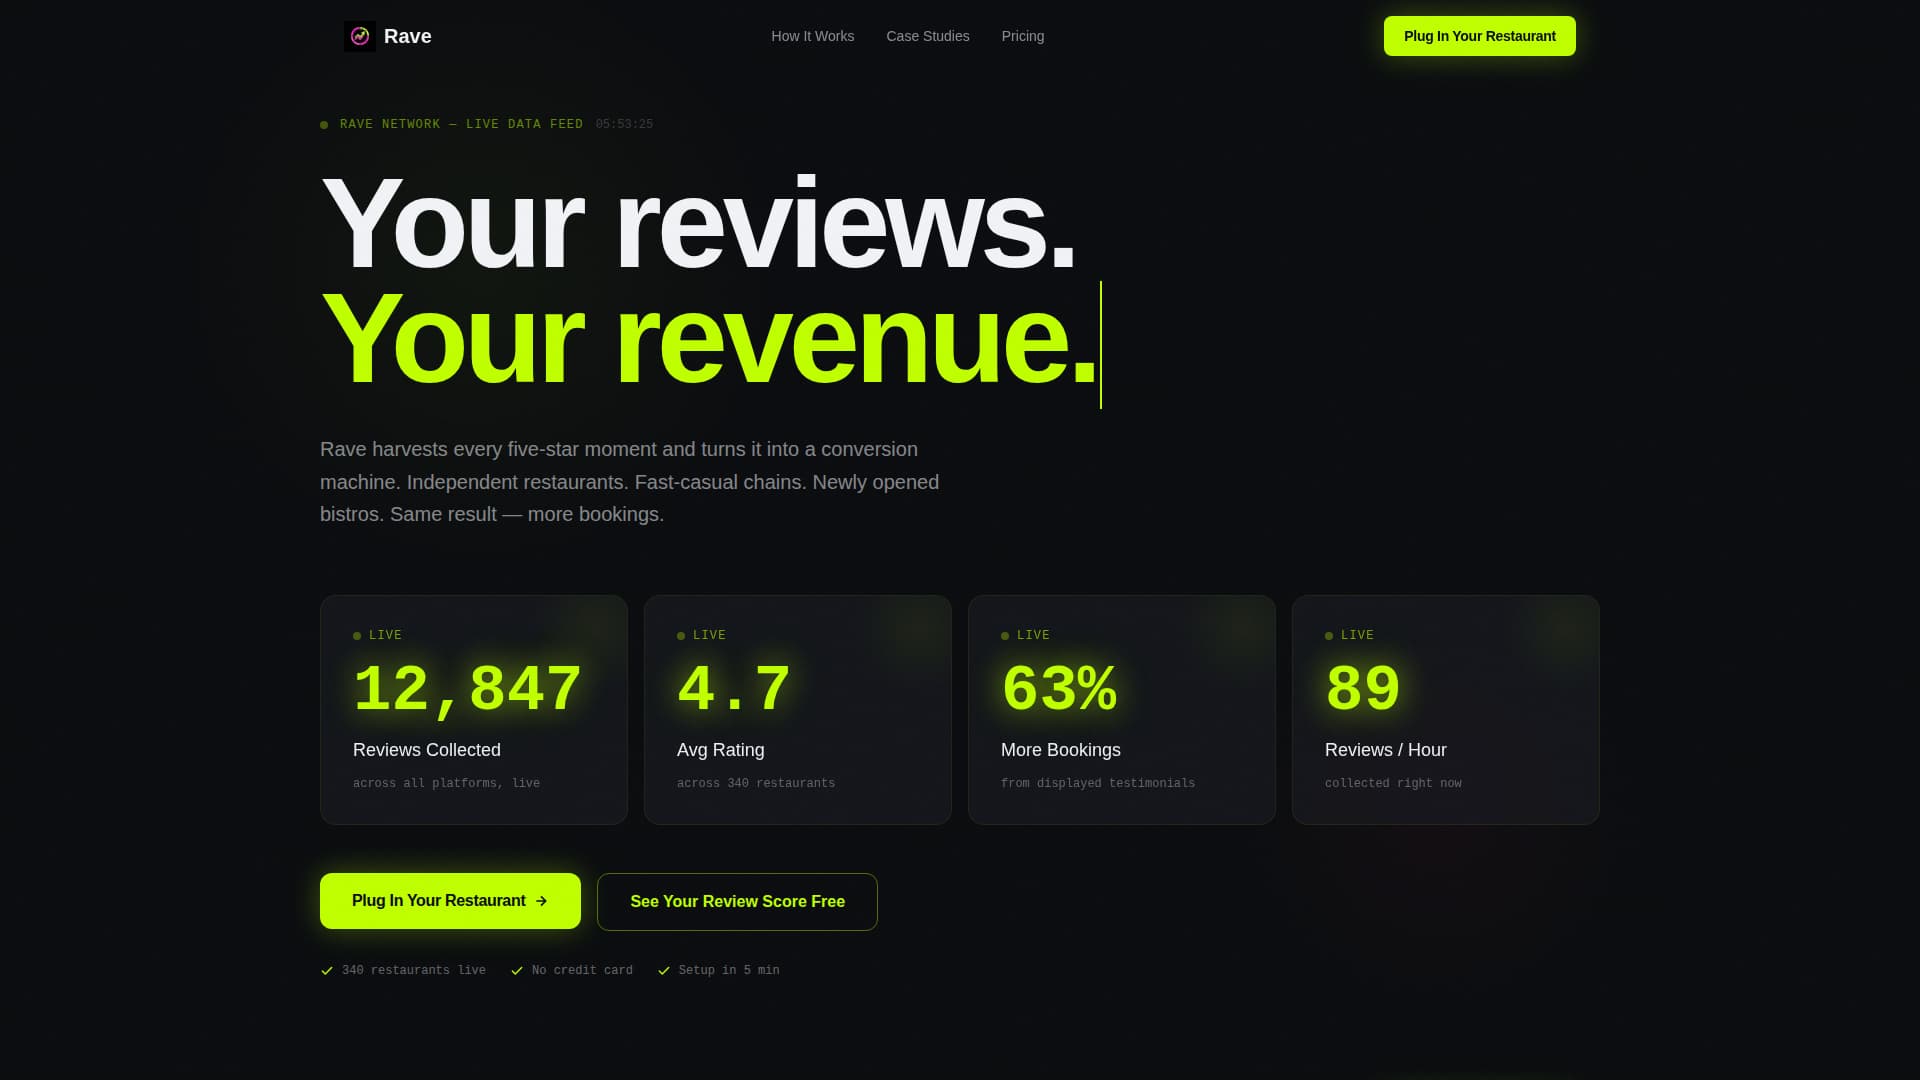Click See Your Review Score Free
Screen dimensions: 1920x1080
[x=737, y=902]
